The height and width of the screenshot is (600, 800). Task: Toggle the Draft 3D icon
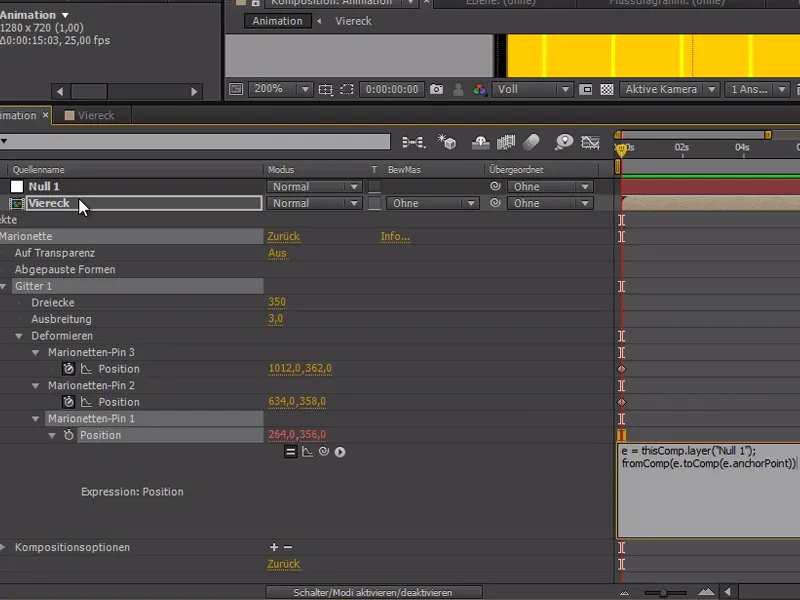[446, 142]
